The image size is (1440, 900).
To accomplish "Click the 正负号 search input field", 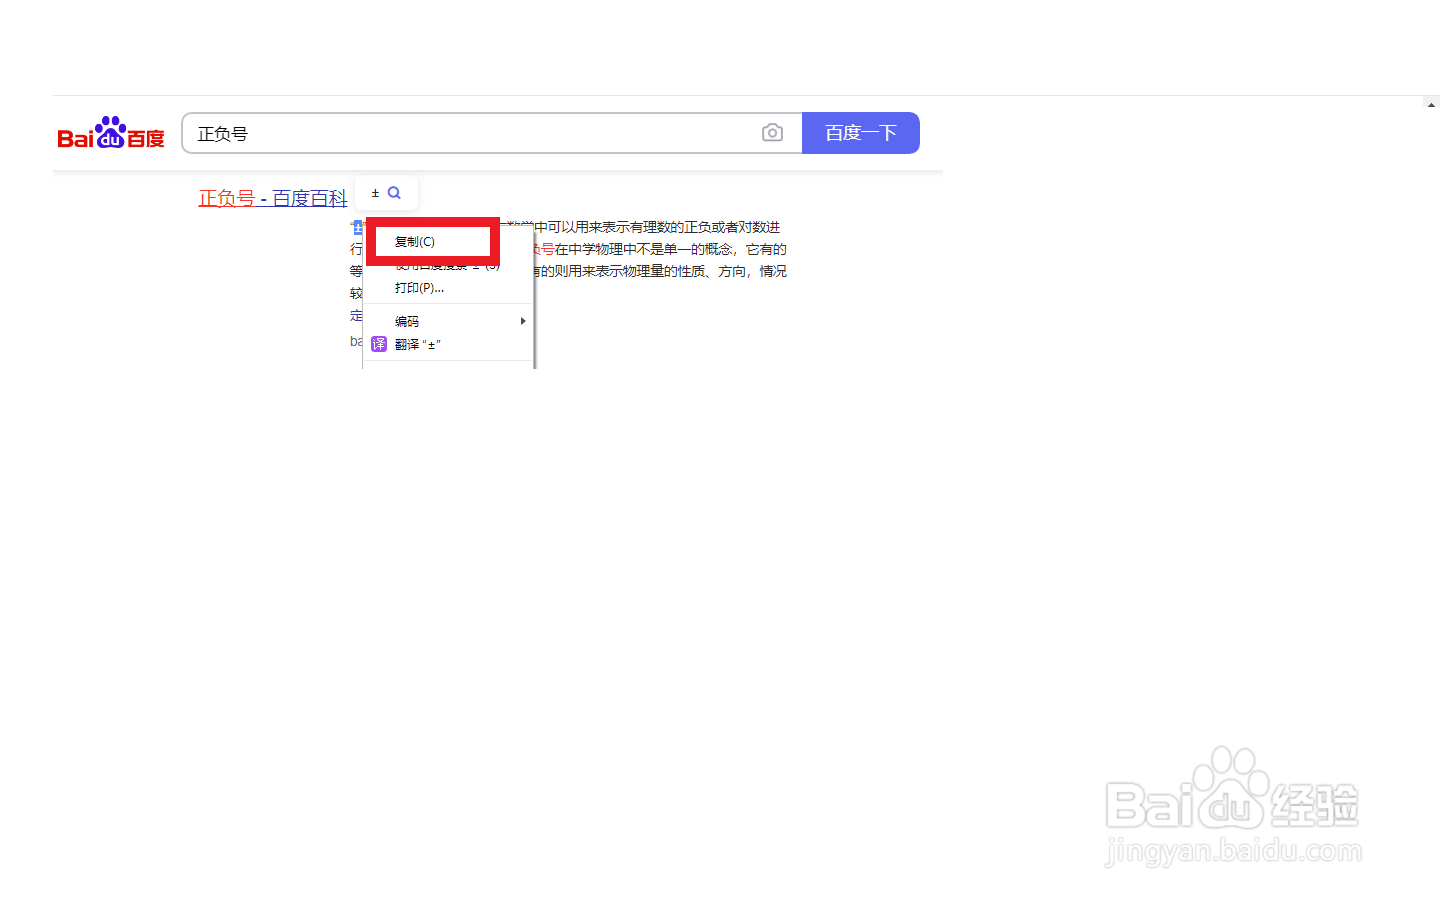I will point(492,133).
